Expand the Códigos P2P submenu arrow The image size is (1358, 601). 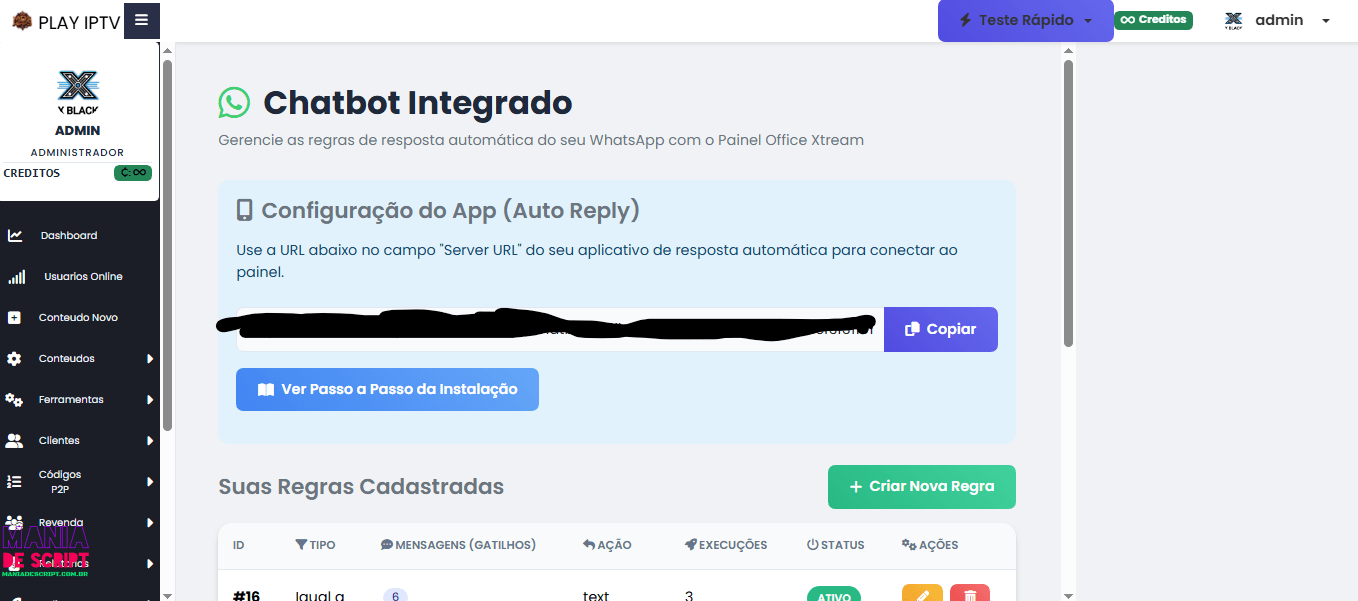(150, 482)
